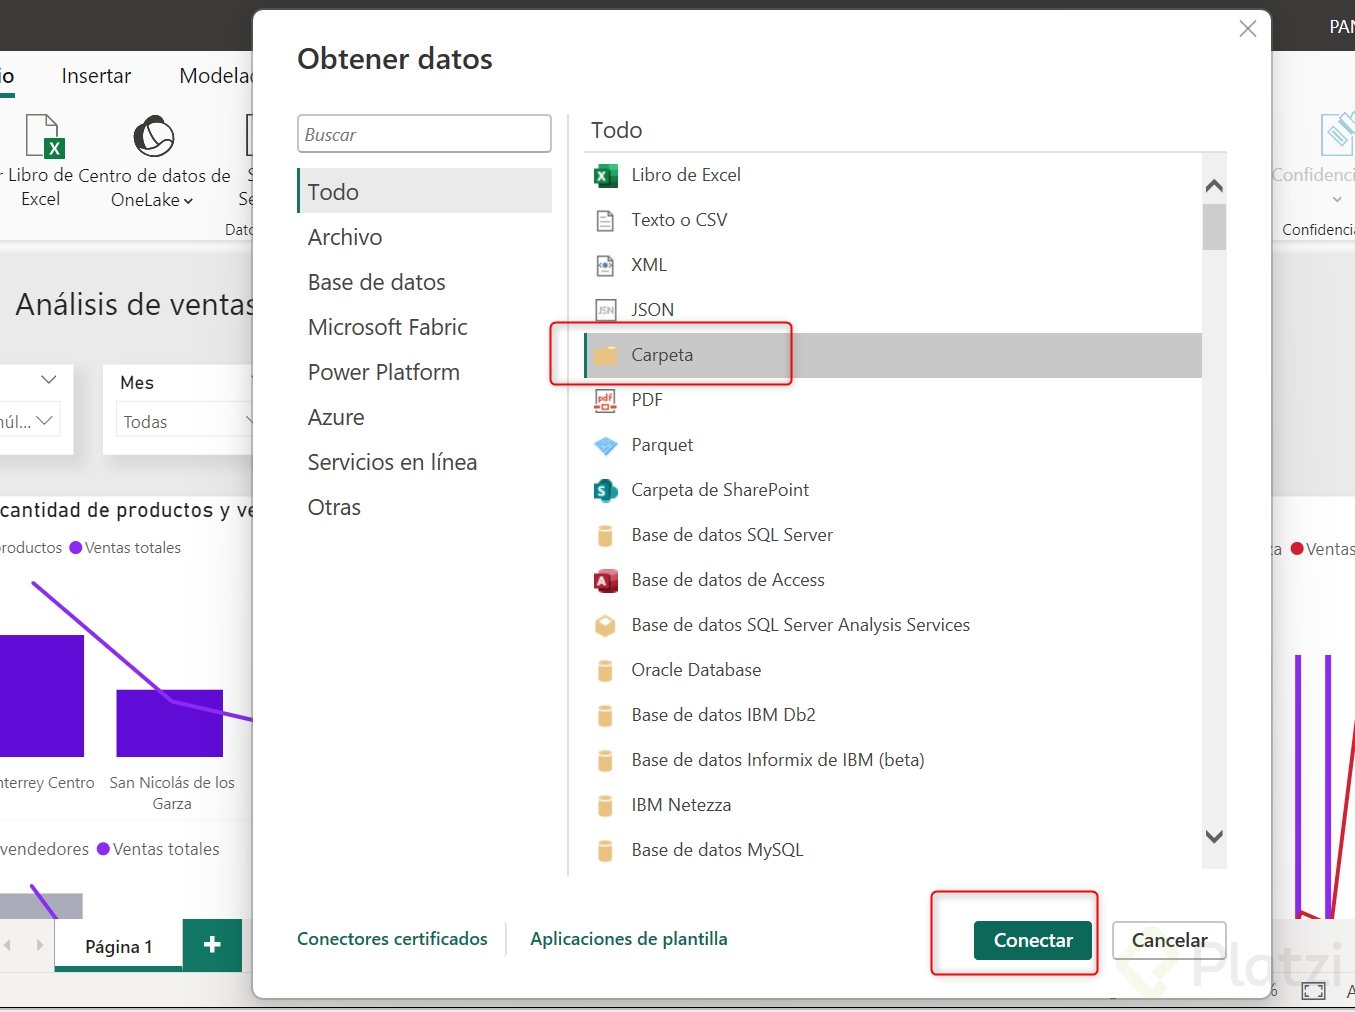Select Base de datos MySQL
Screen dimensions: 1355x1012
(x=717, y=850)
